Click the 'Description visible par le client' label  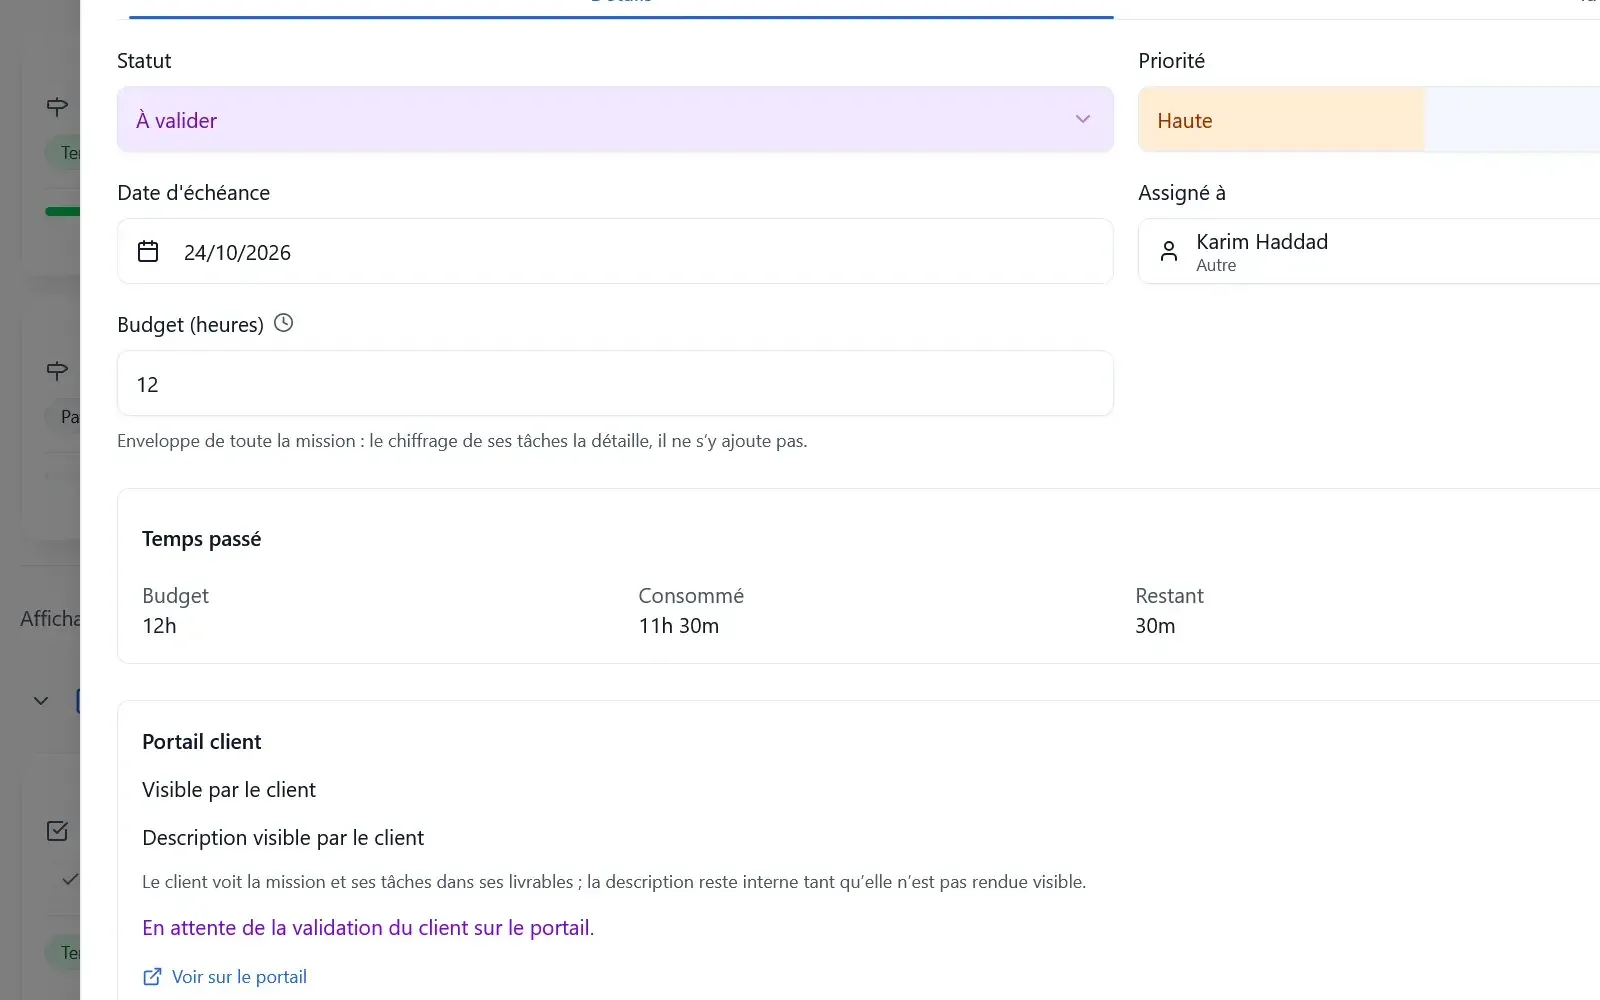coord(283,838)
